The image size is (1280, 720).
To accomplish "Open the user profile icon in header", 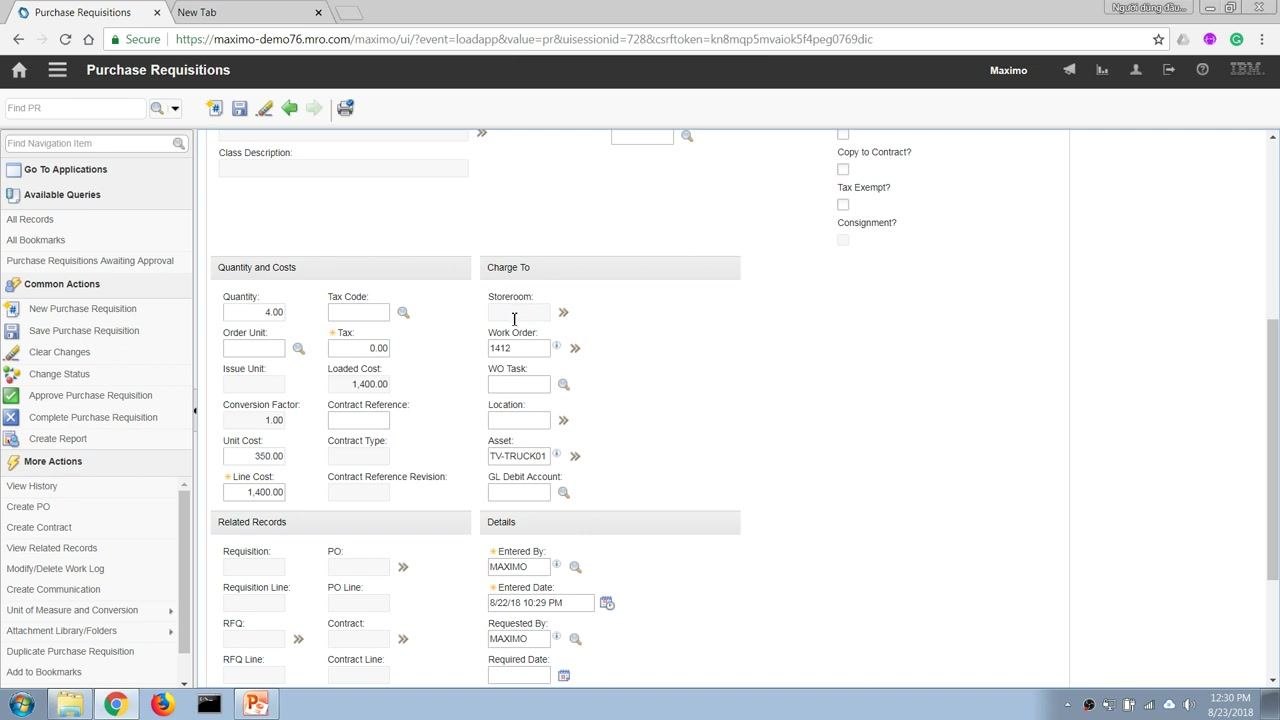I will coord(1135,70).
